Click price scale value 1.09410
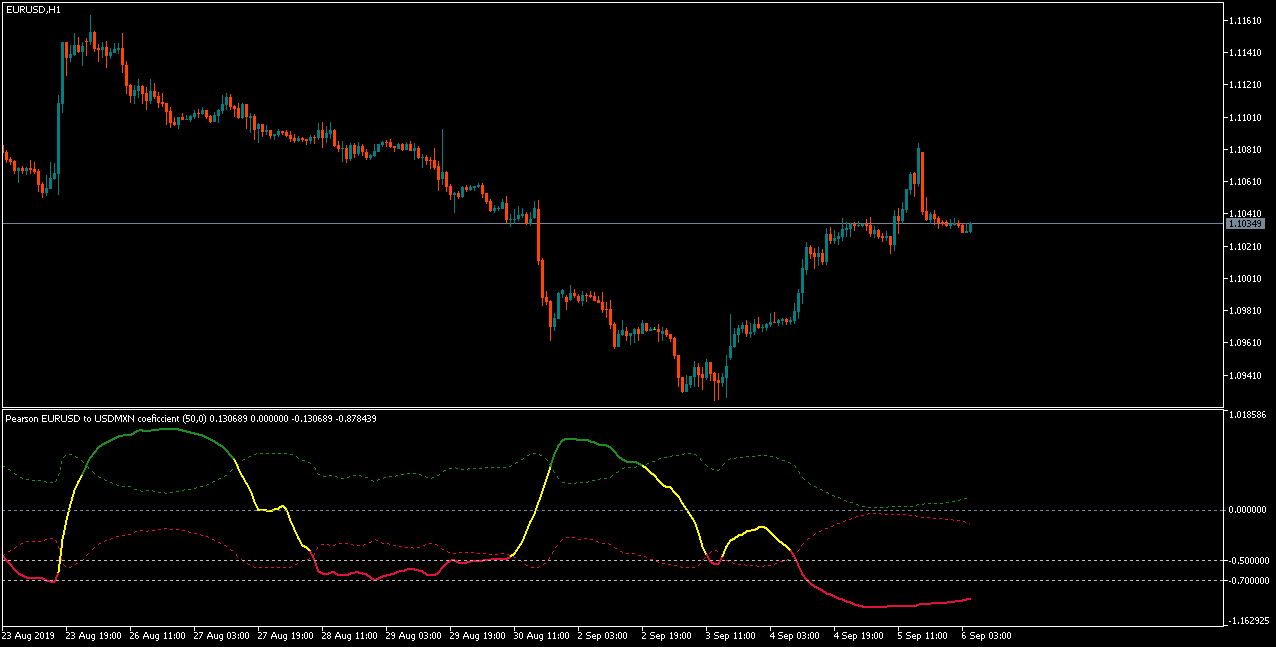The width and height of the screenshot is (1276, 647). 1246,375
